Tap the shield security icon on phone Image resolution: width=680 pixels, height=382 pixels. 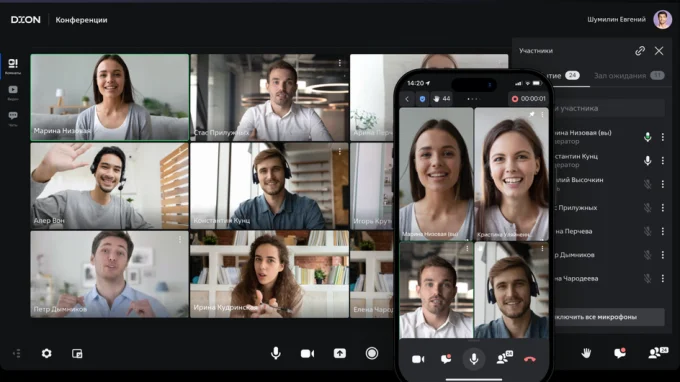click(422, 99)
